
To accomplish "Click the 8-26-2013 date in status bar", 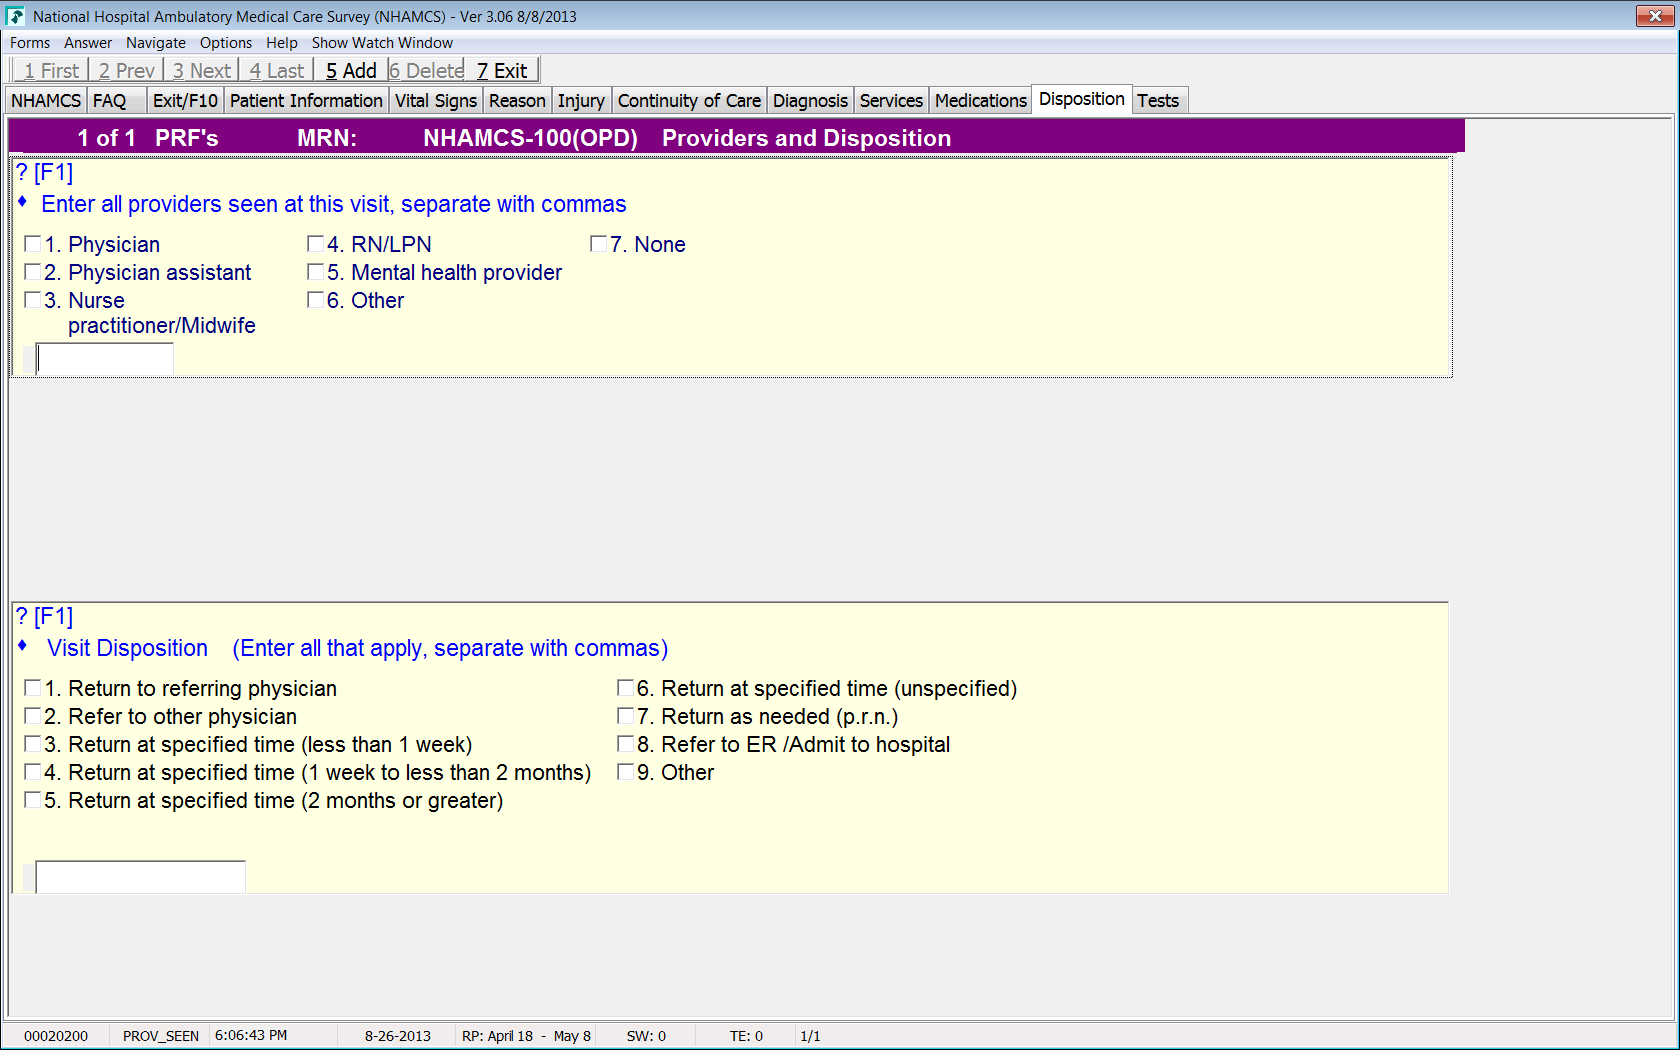I will pyautogui.click(x=398, y=1036).
